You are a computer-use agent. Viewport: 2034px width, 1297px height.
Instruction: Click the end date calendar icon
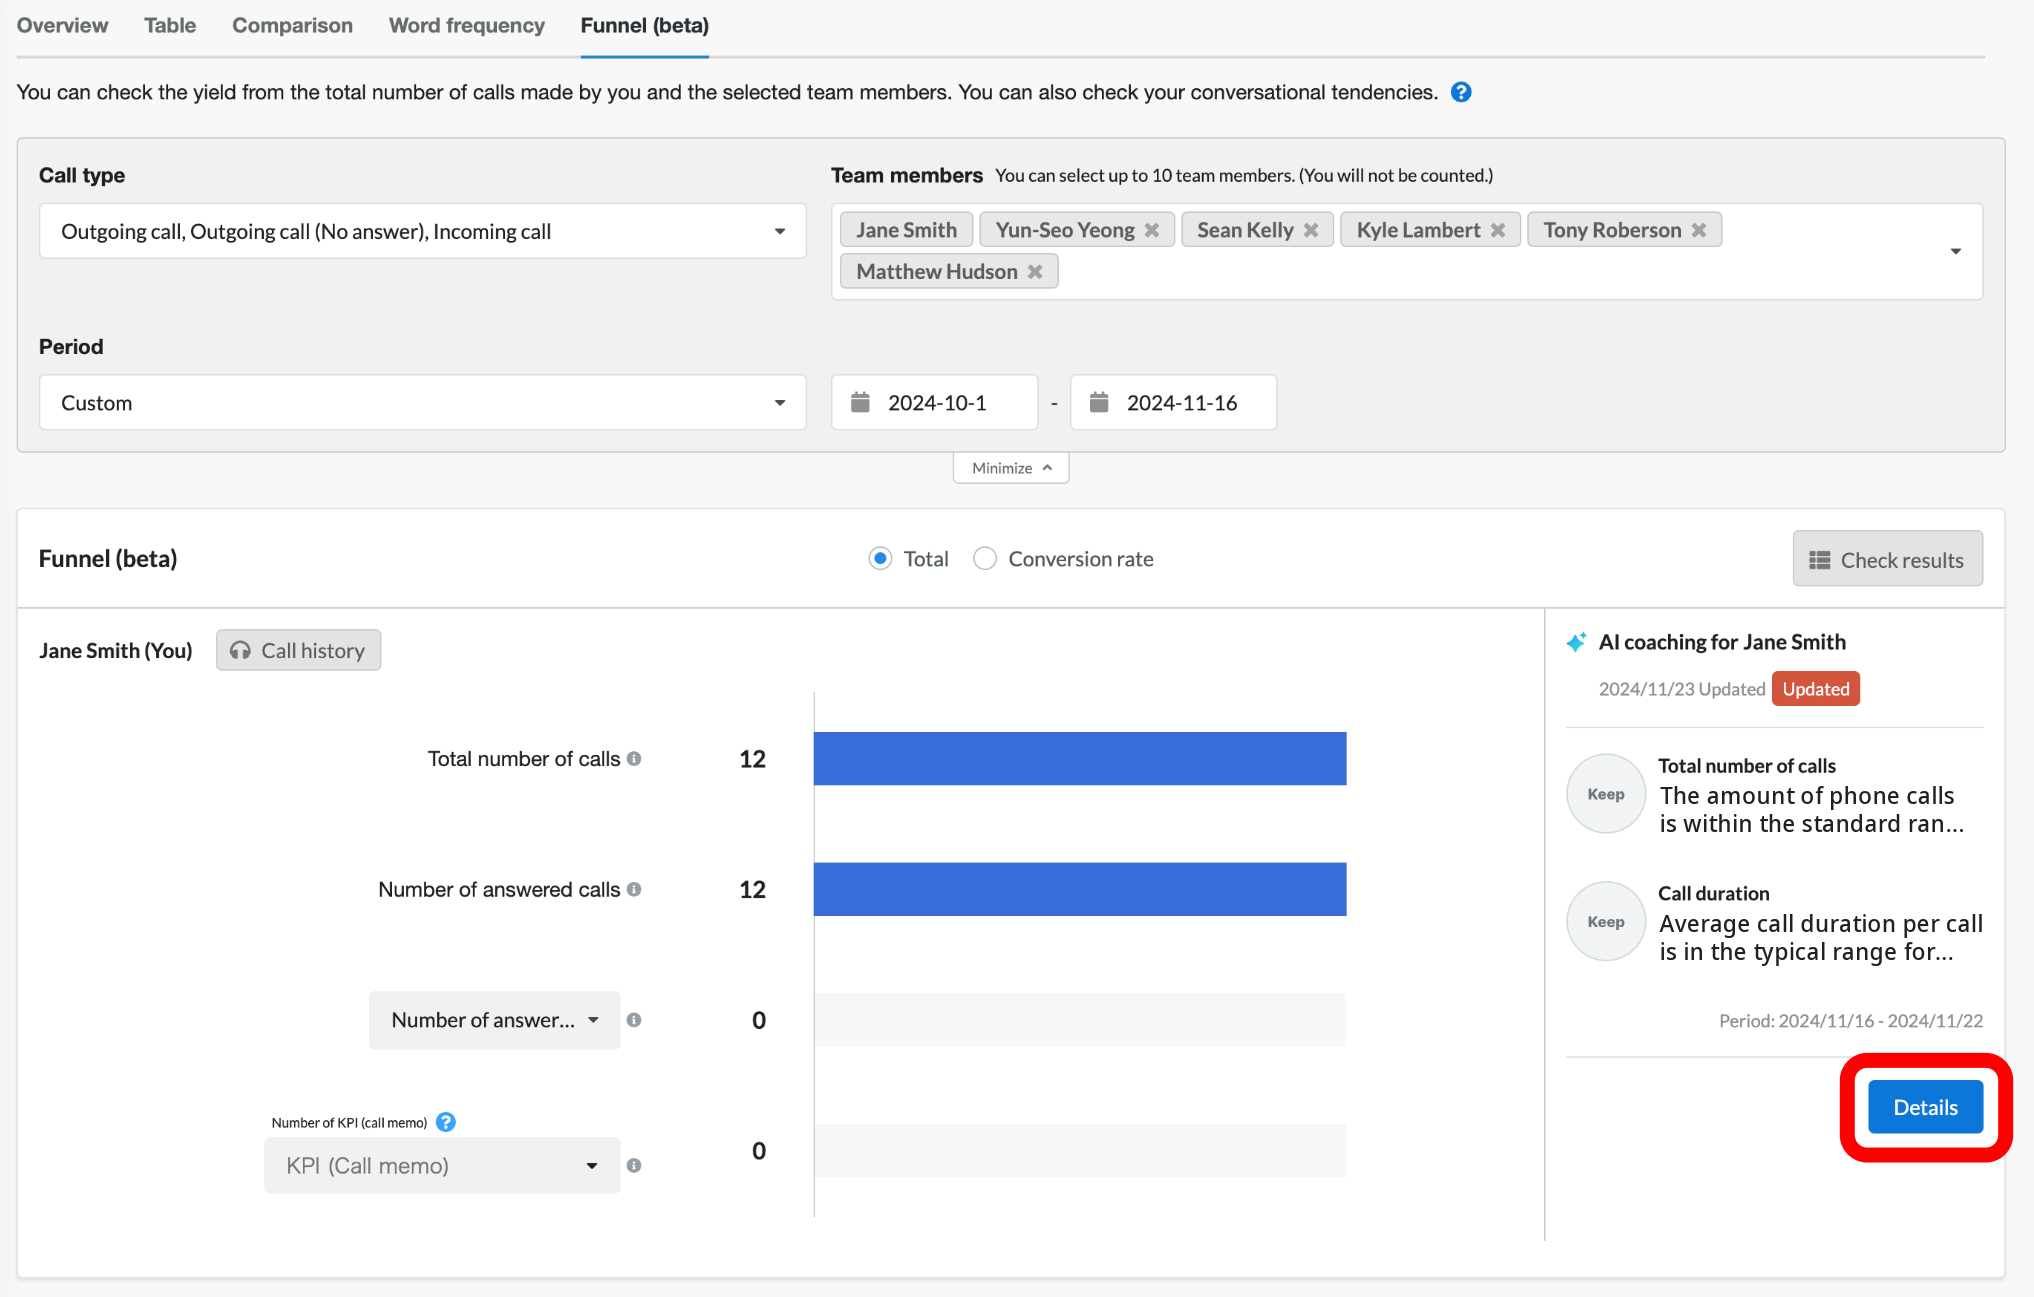click(x=1099, y=402)
